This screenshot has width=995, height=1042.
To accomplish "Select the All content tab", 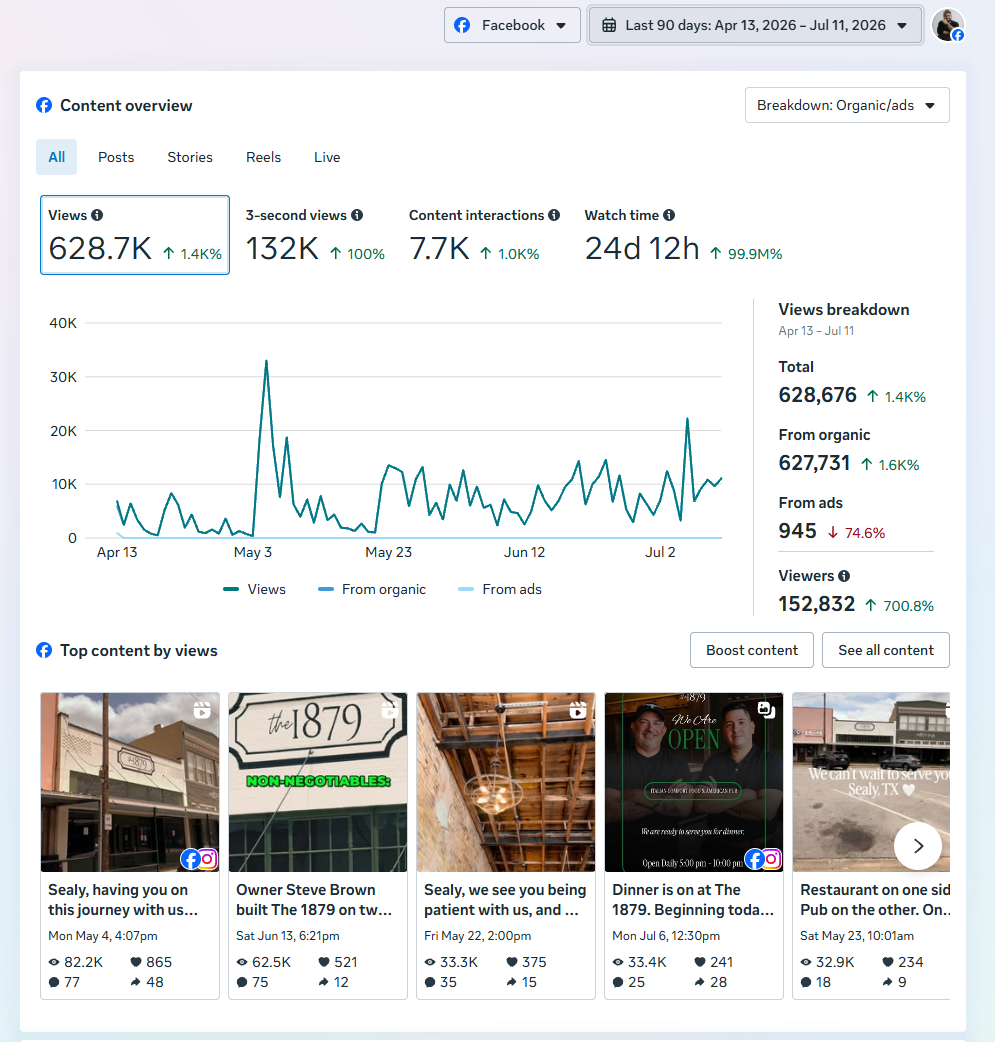I will (56, 157).
